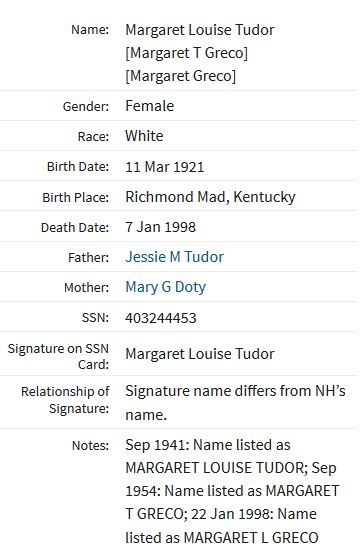The image size is (361, 560).
Task: Click the Gender value Female
Action: tap(149, 106)
